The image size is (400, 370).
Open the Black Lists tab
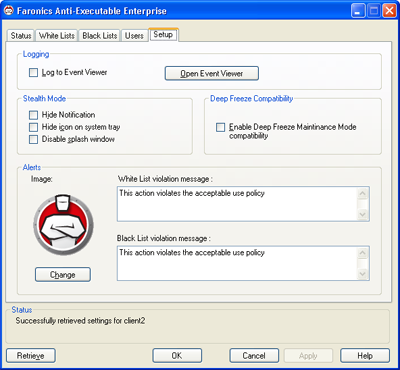100,36
